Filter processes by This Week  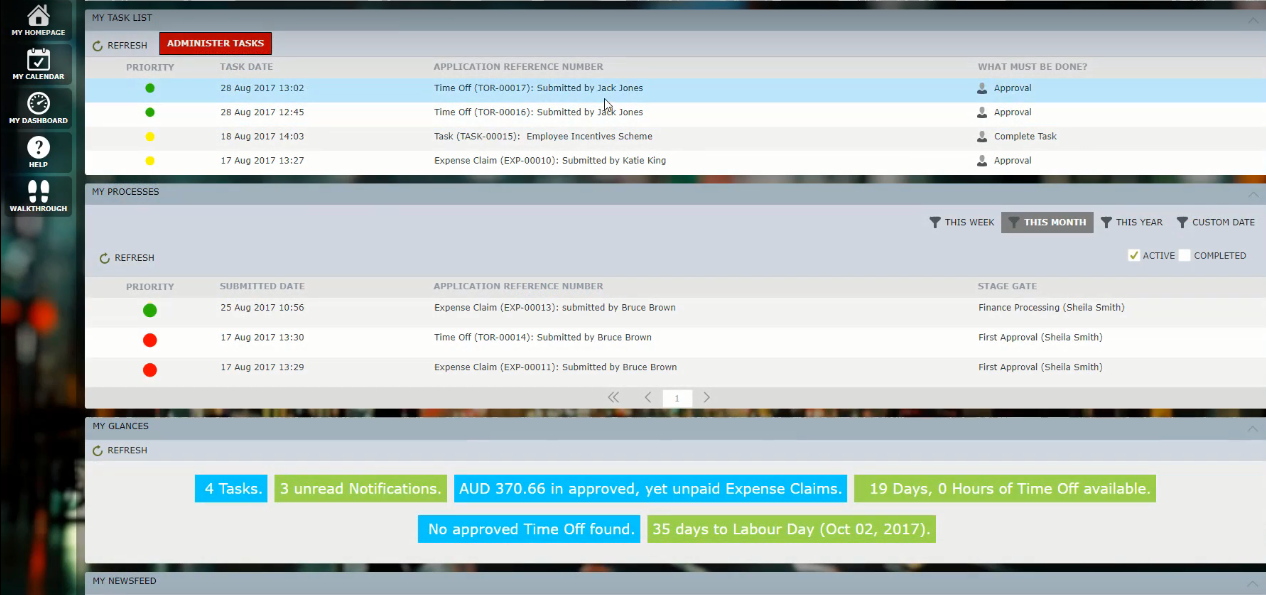click(962, 222)
